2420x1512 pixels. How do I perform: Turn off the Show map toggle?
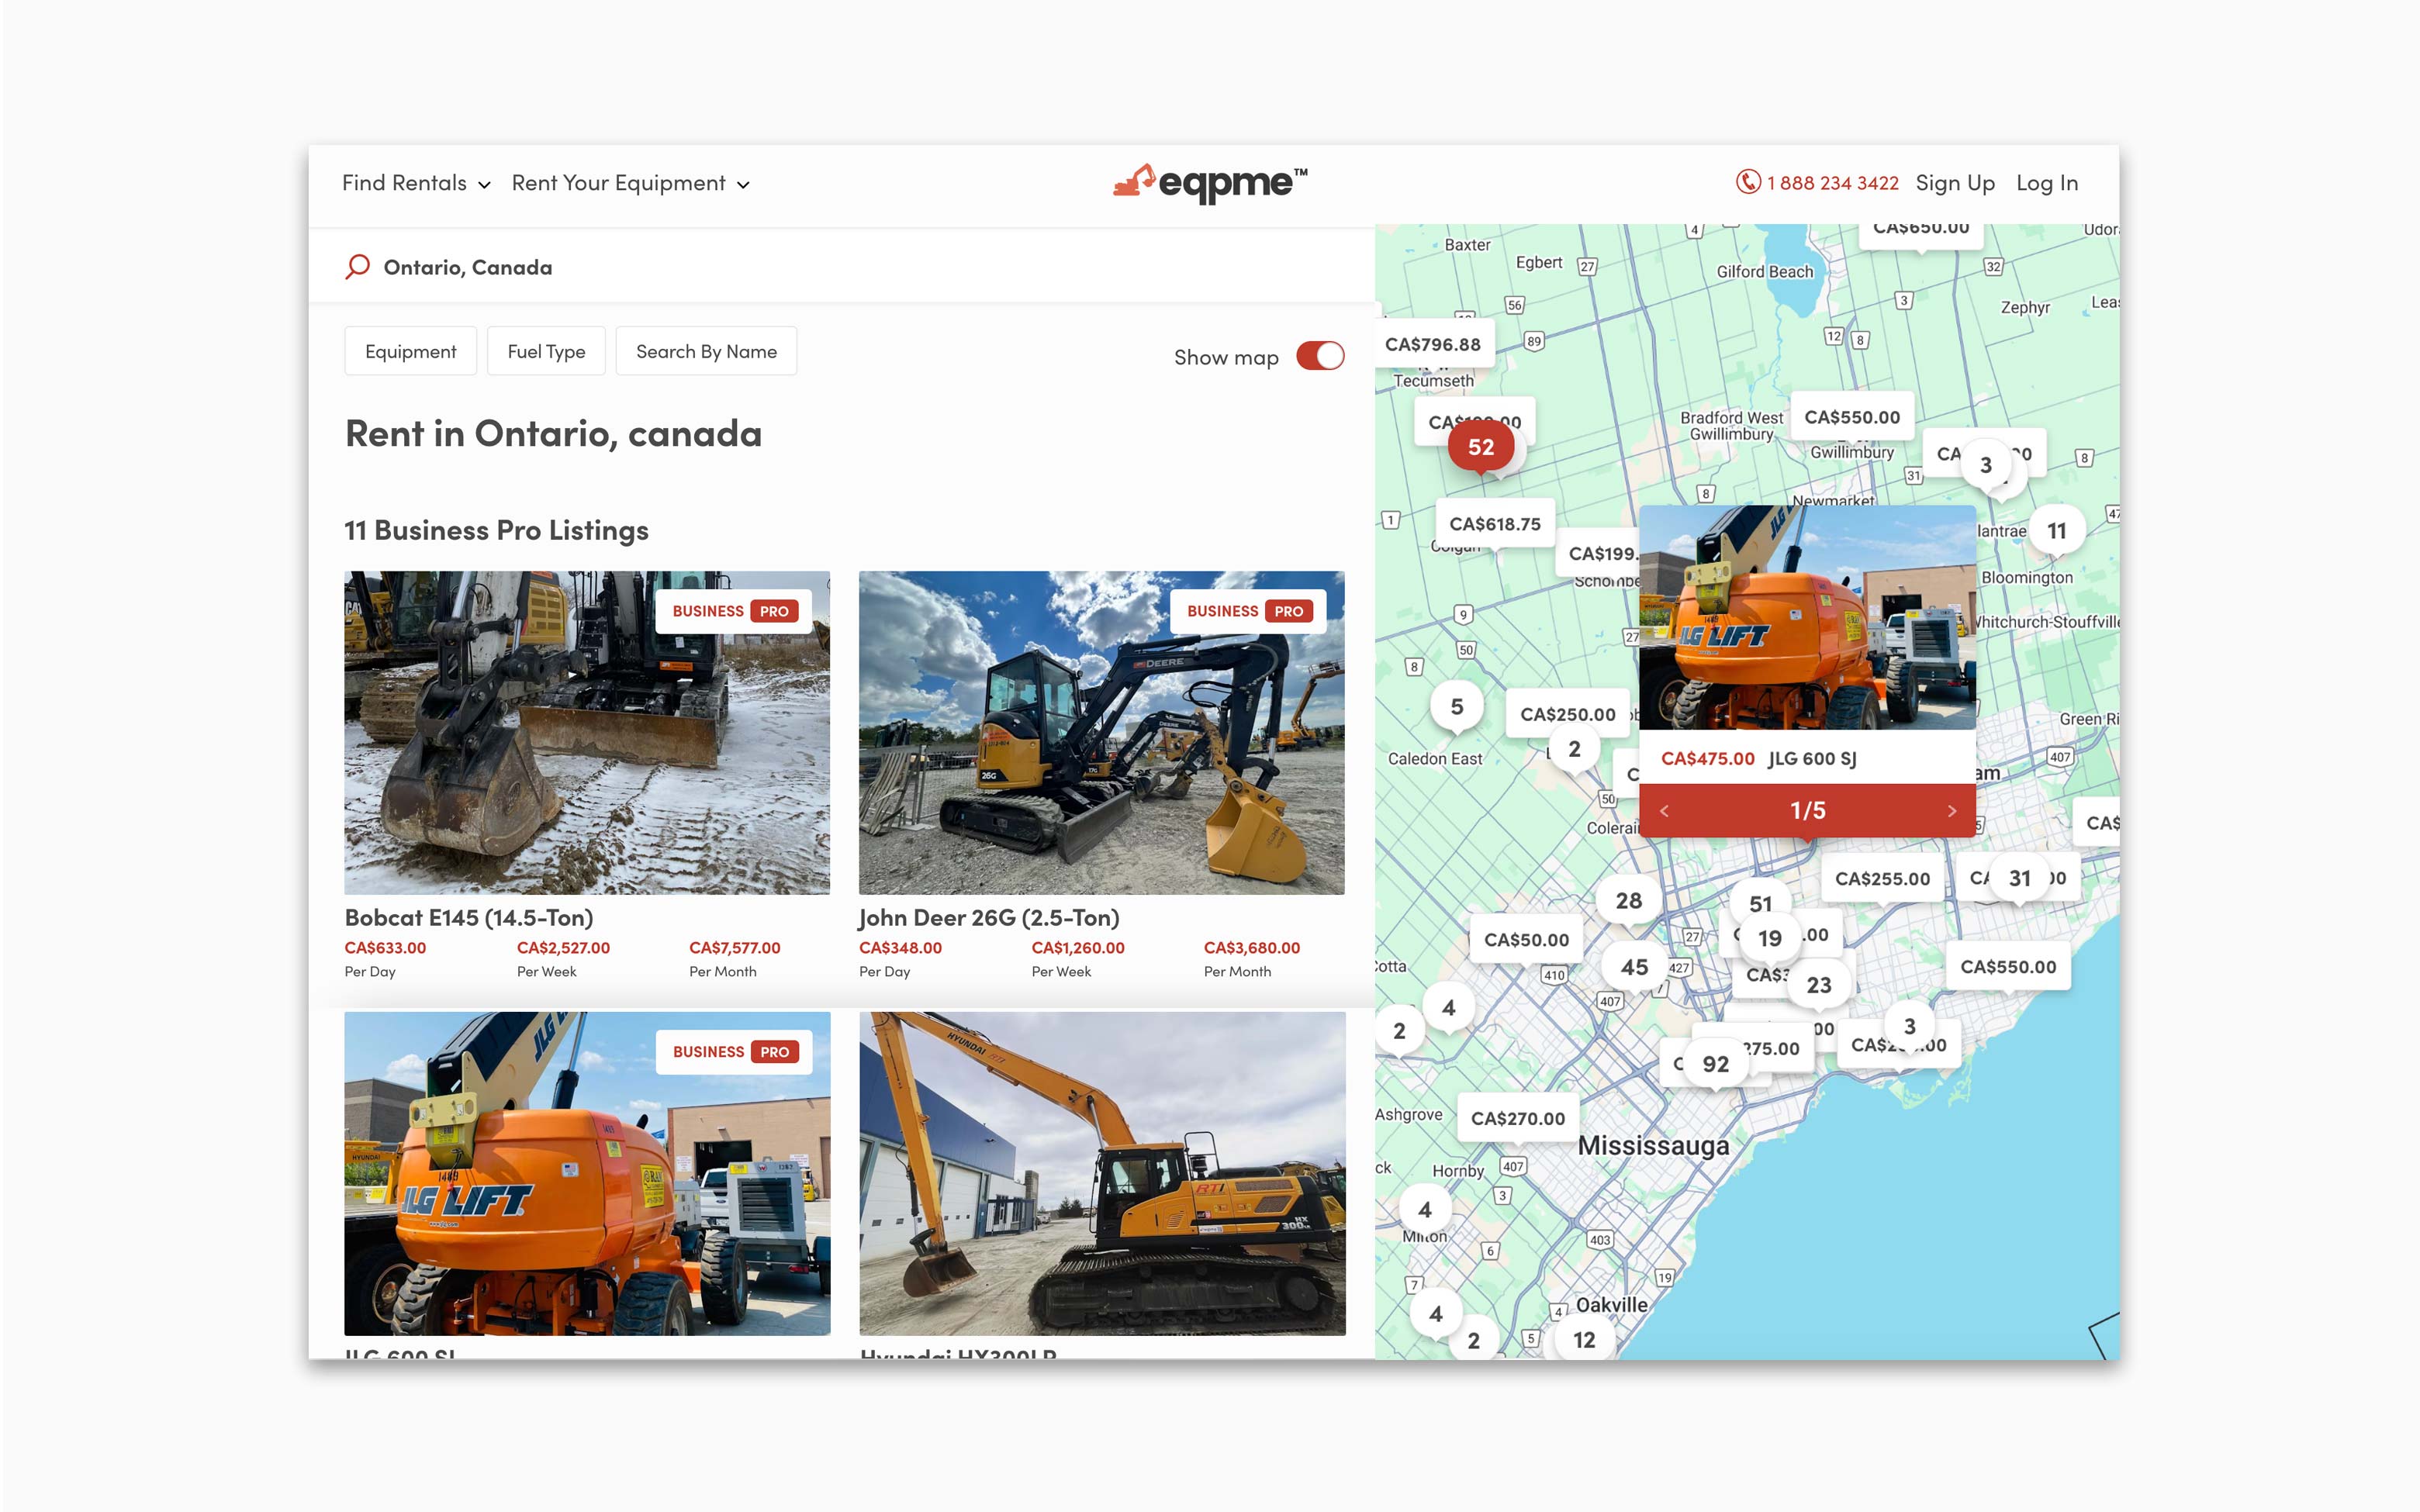pos(1320,356)
